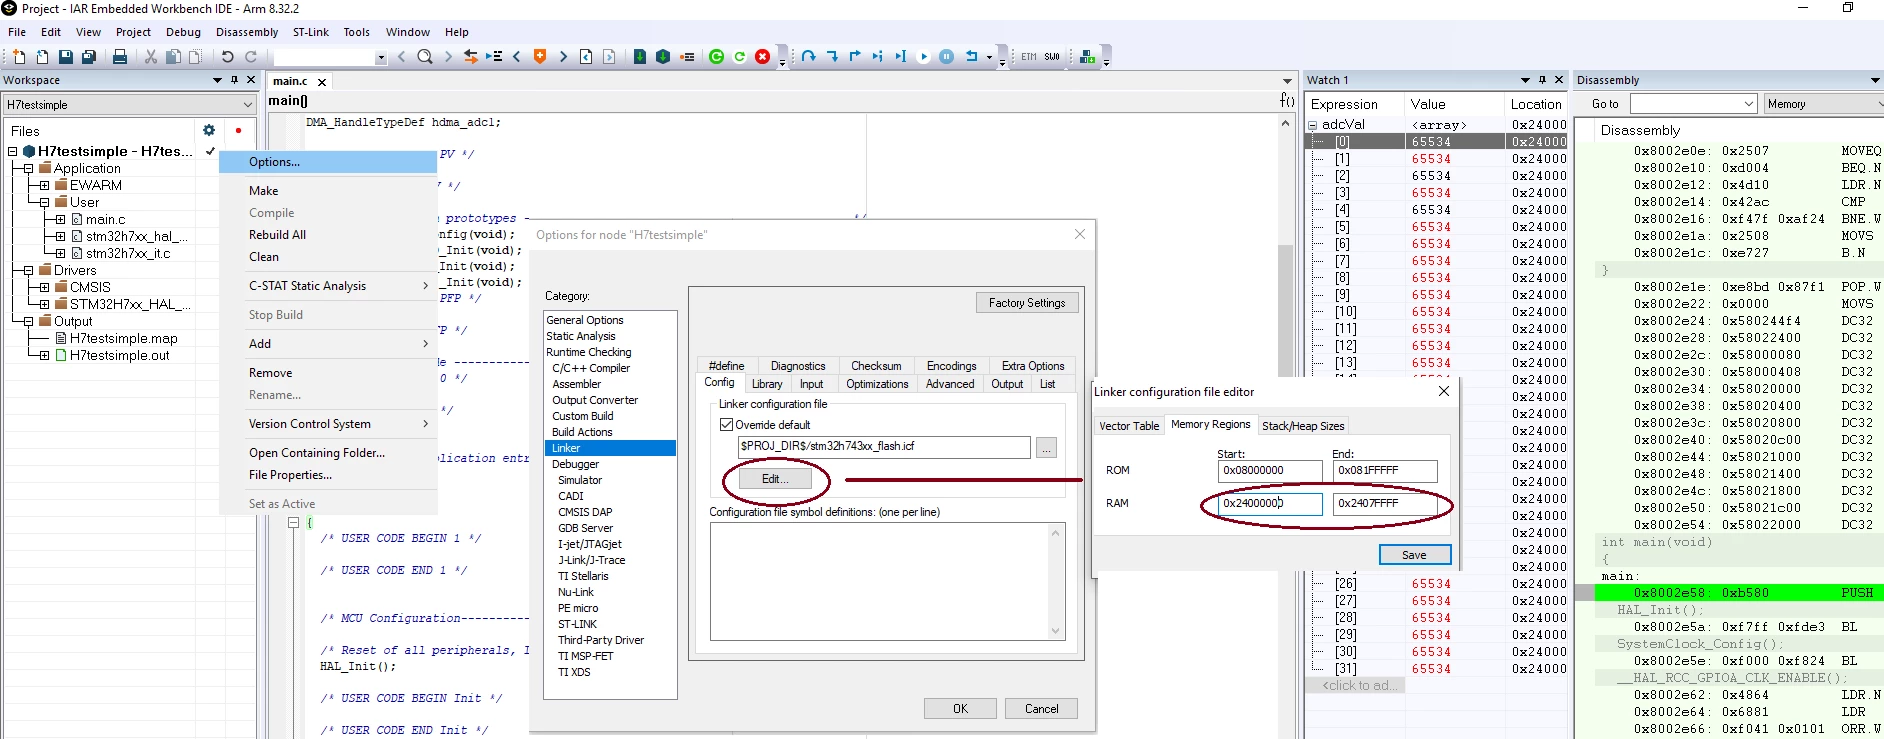This screenshot has width=1884, height=739.
Task: Click the Edit... linker configuration button
Action: (775, 479)
